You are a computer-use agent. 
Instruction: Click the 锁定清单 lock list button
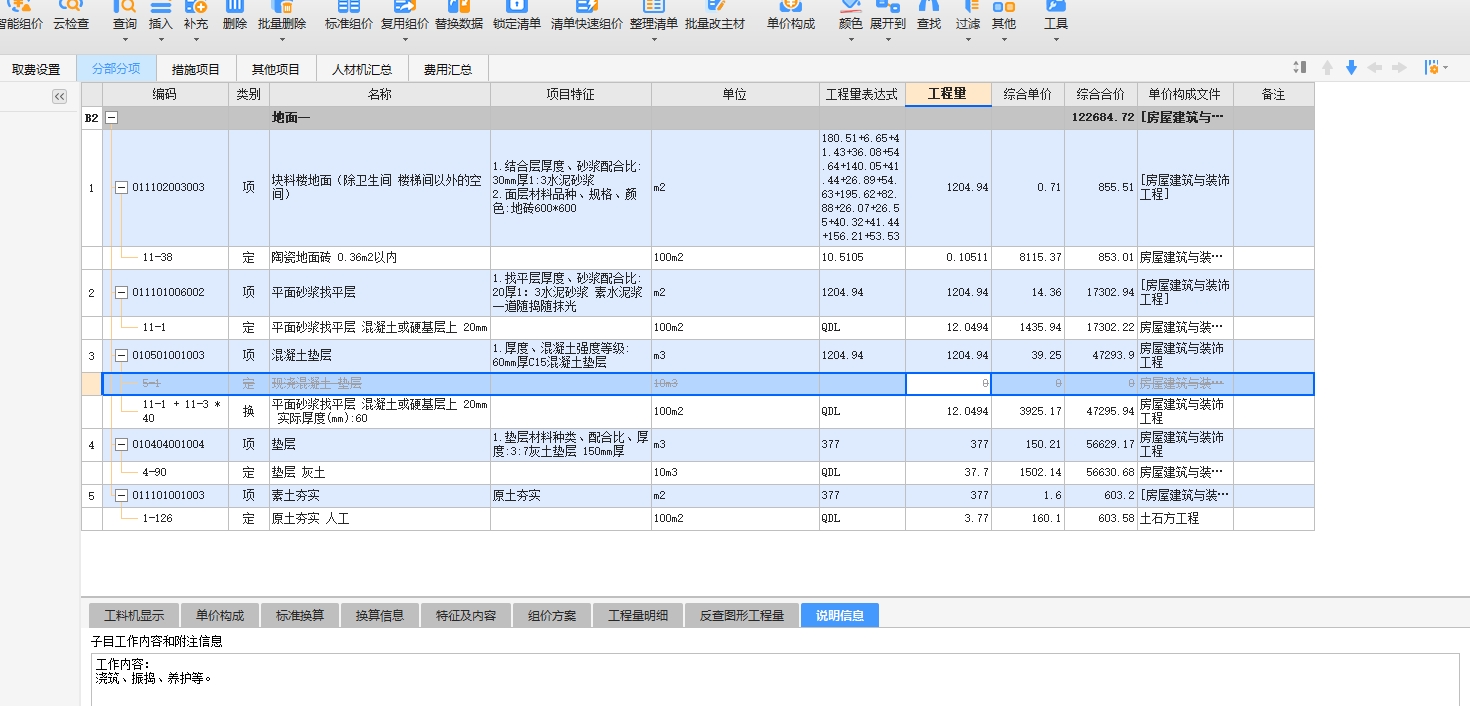pyautogui.click(x=517, y=15)
